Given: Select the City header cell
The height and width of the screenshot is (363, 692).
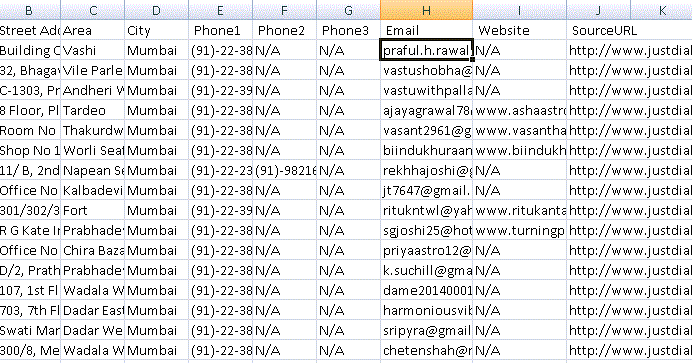Looking at the screenshot, I should click(x=157, y=30).
